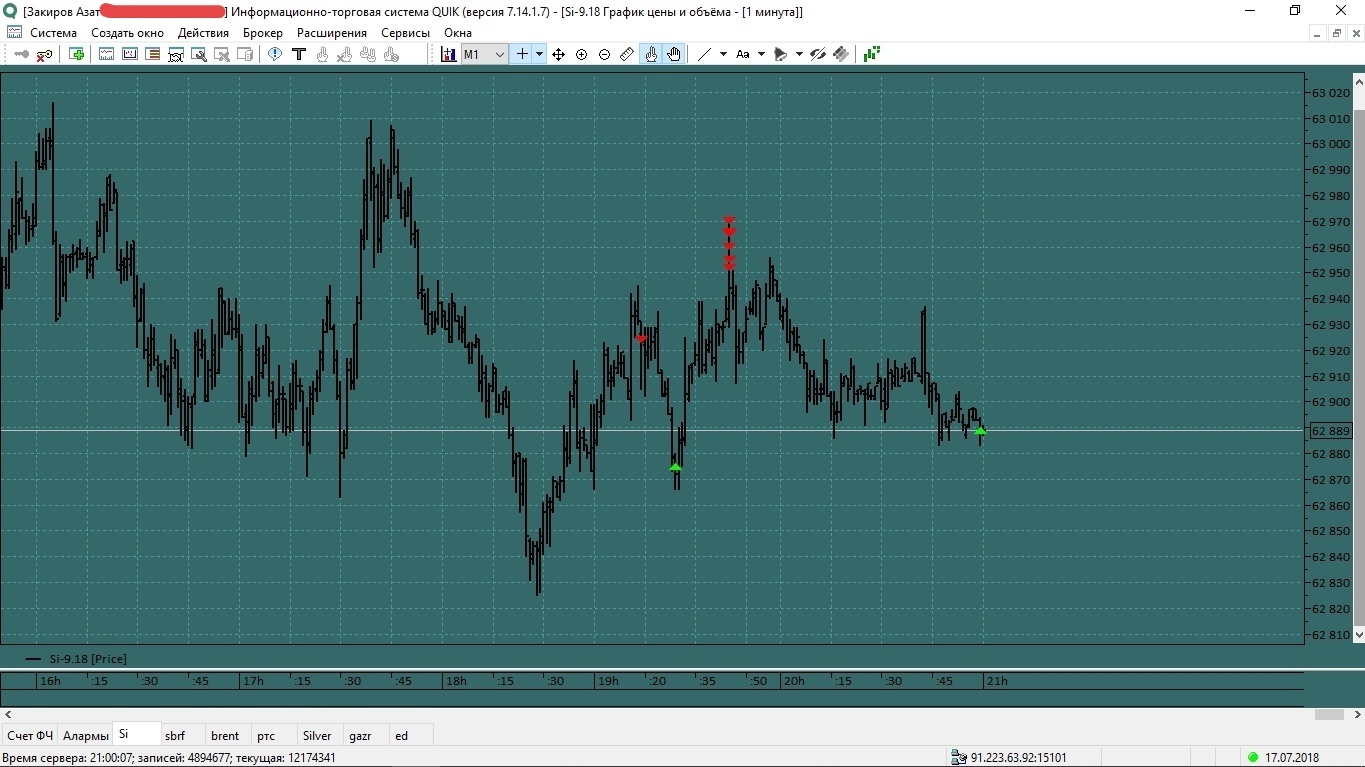Viewport: 1365px width, 767px height.
Task: Restore the inner chart window
Action: coord(1337,33)
